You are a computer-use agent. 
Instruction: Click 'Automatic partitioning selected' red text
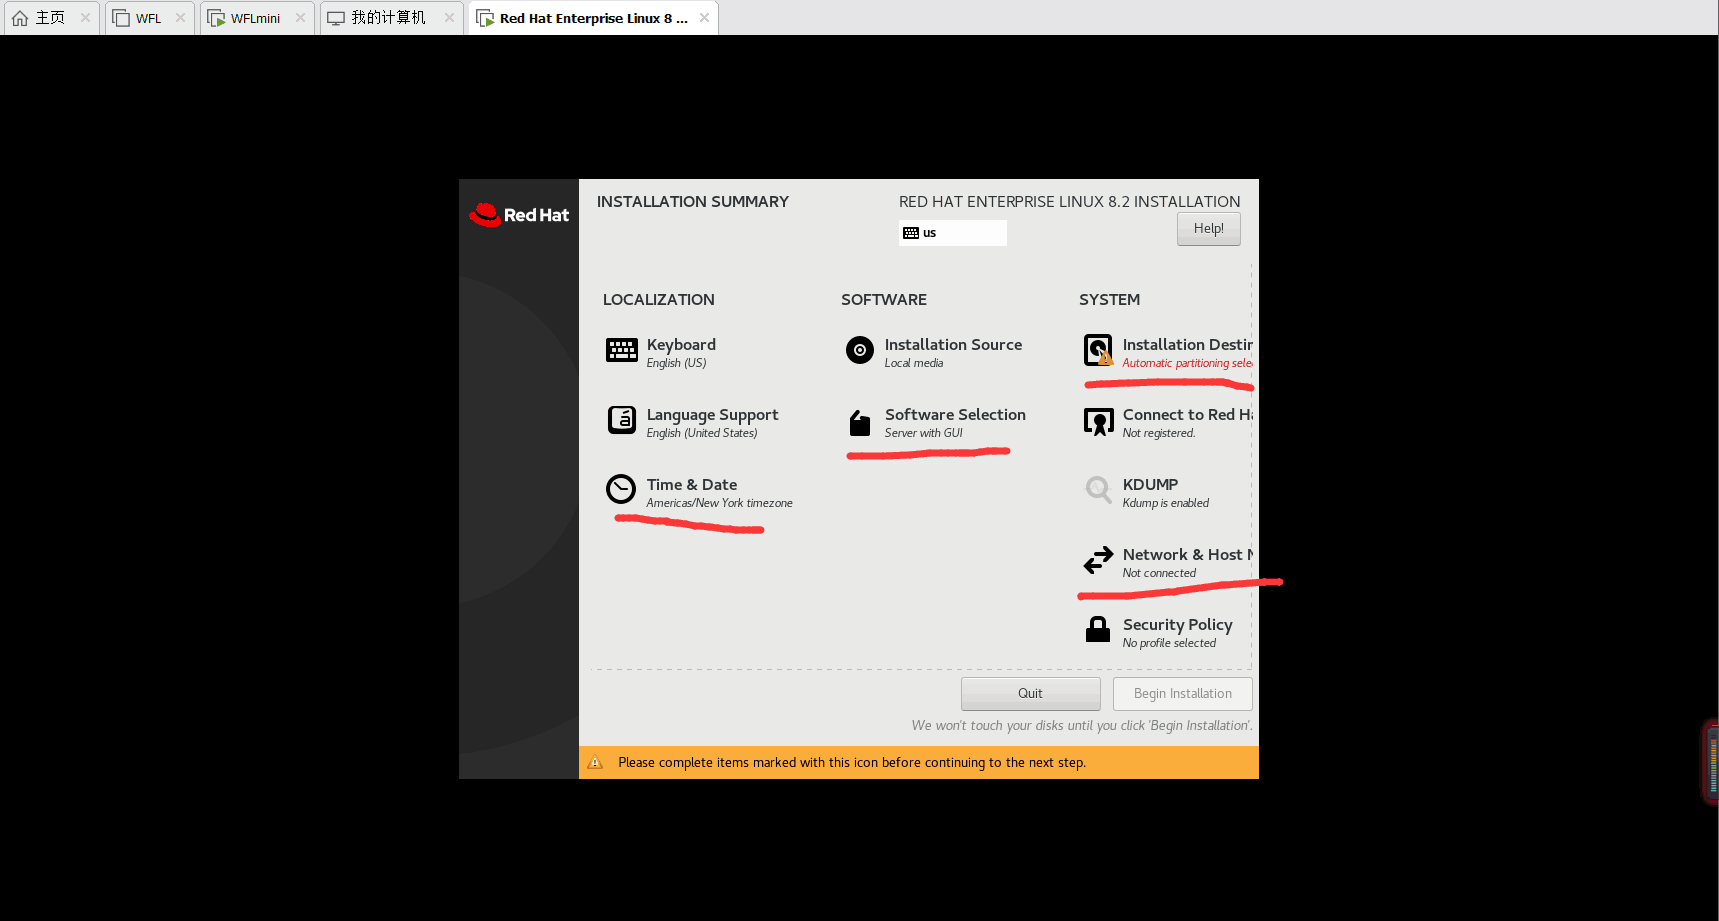[x=1187, y=363]
